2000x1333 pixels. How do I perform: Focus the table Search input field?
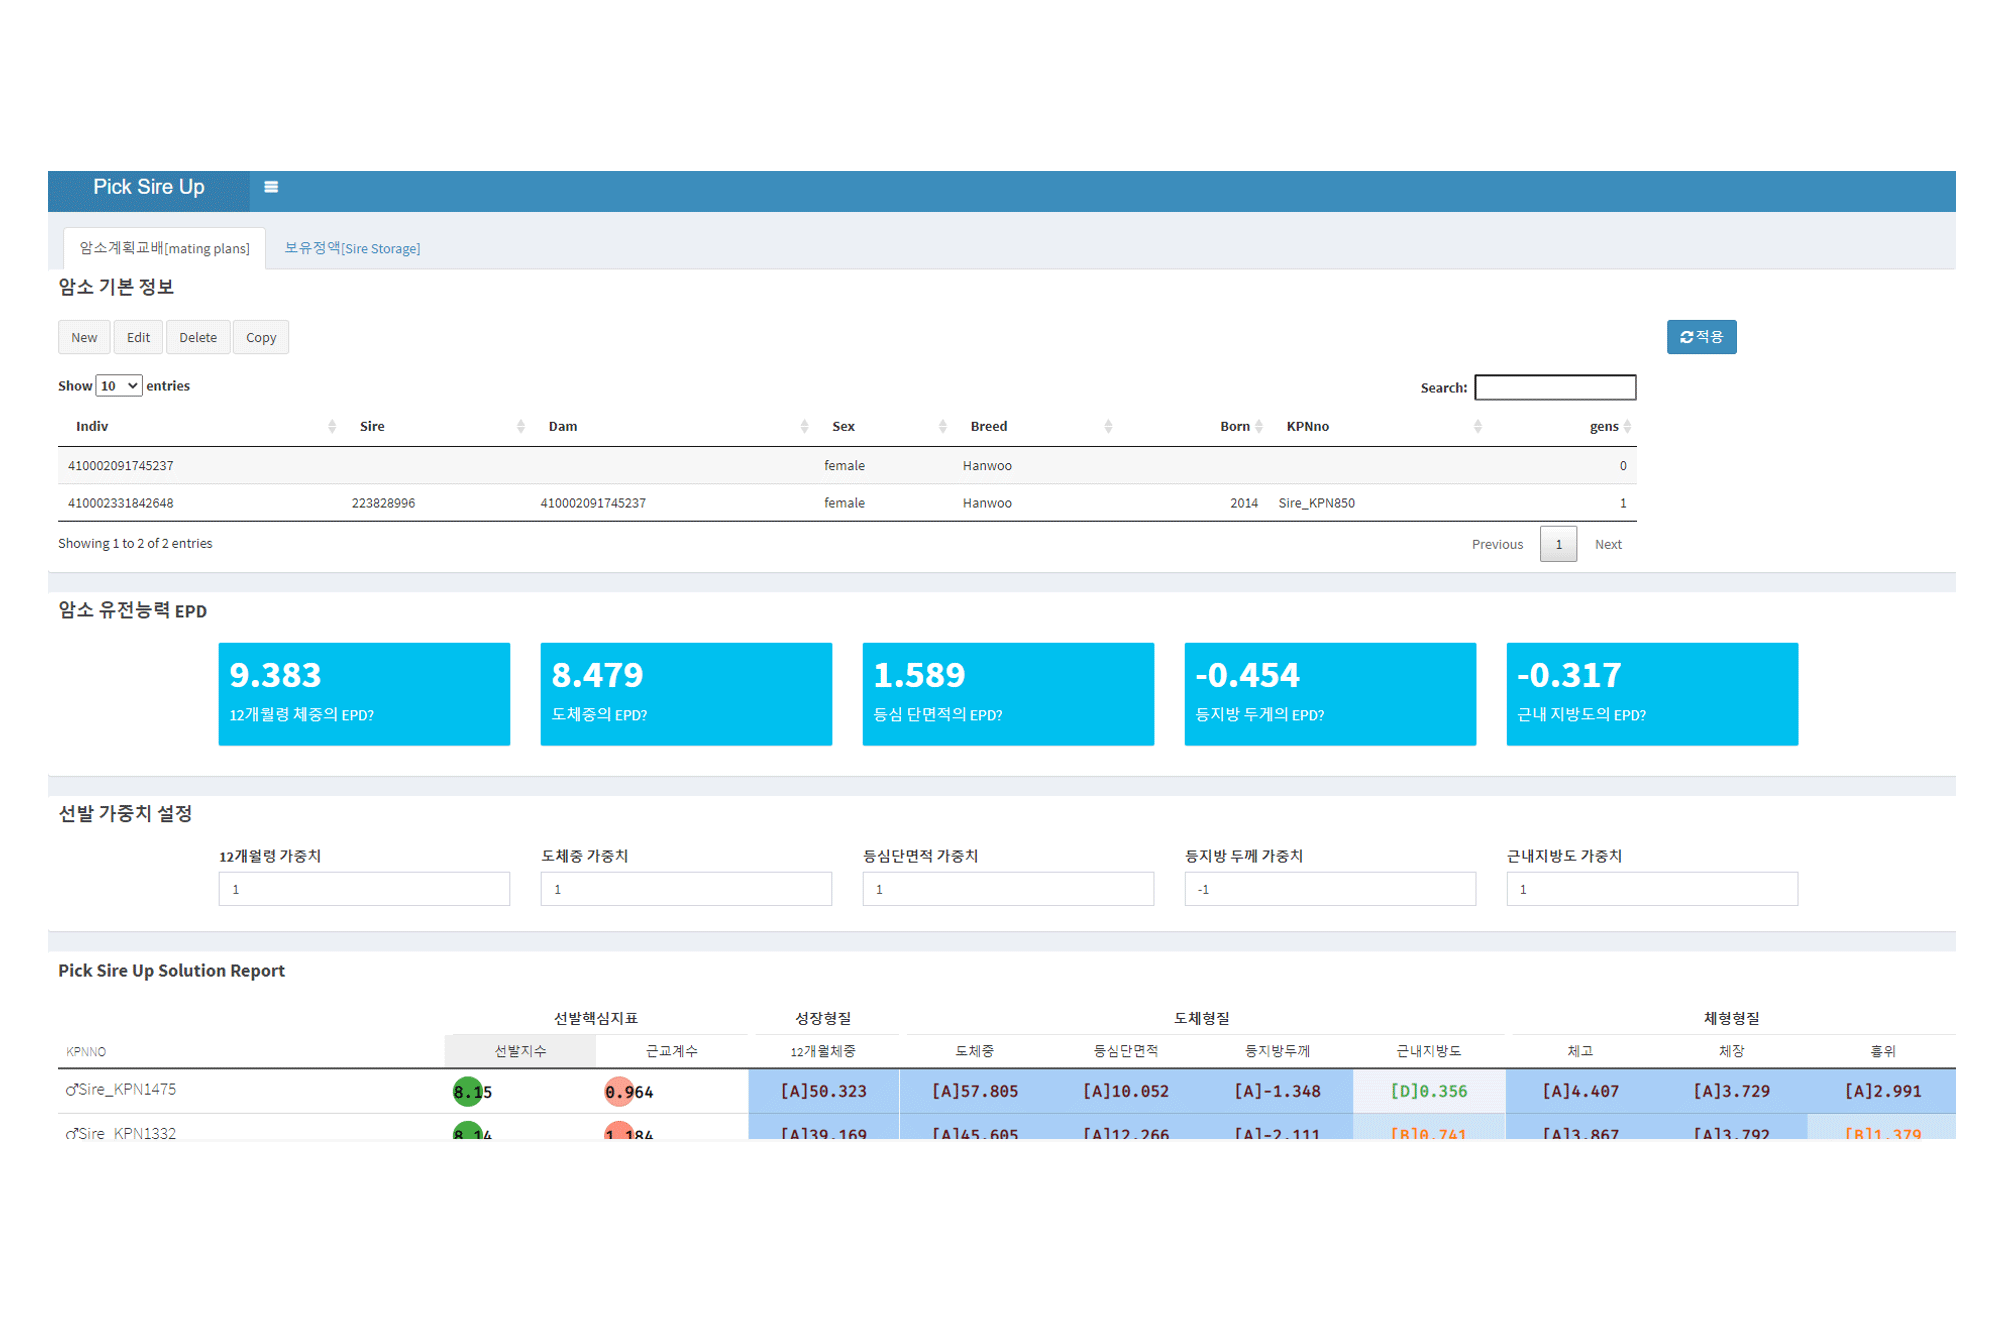point(1554,388)
